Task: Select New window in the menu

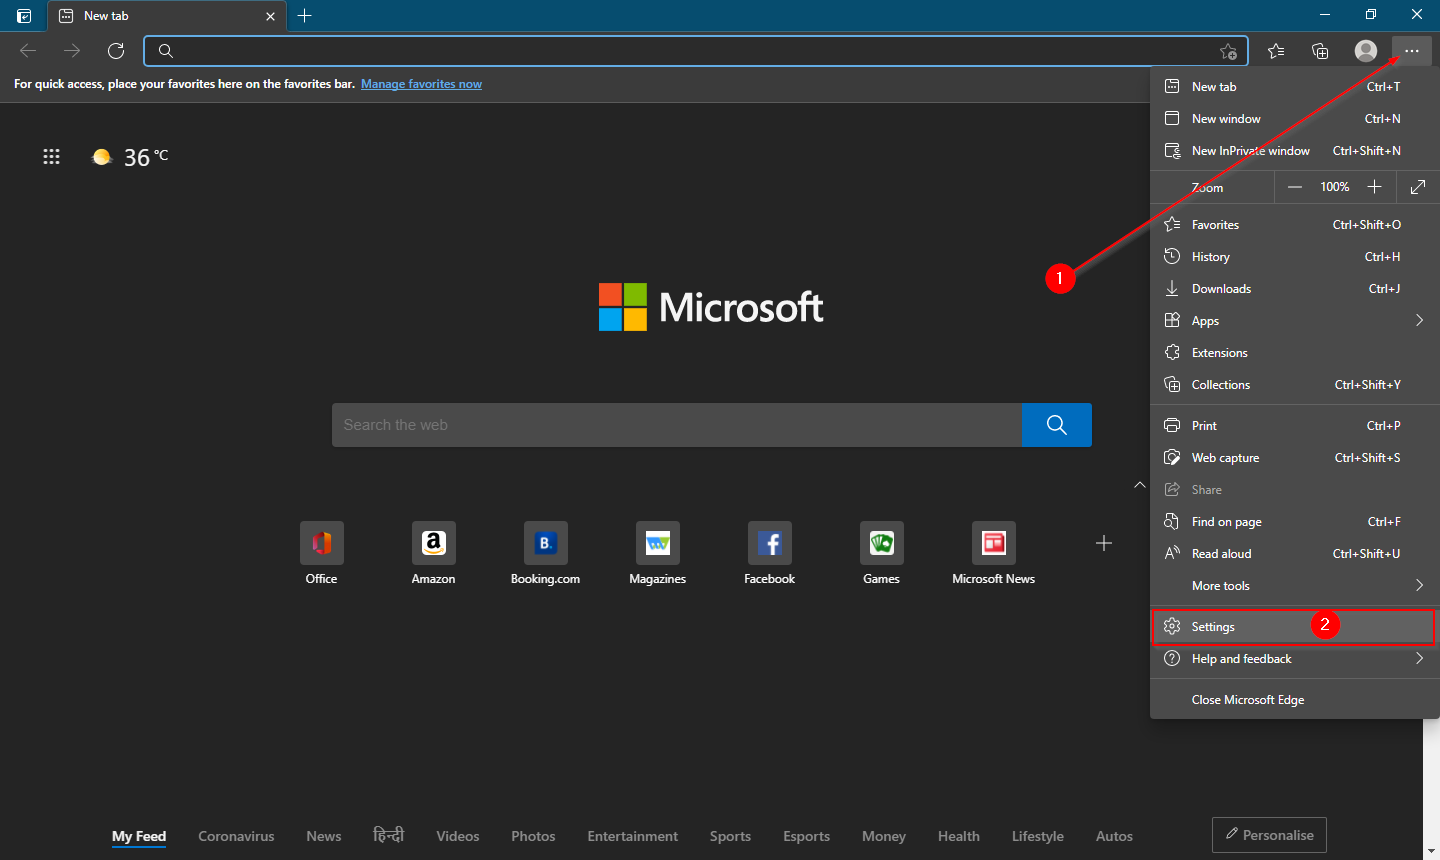Action: (1295, 119)
